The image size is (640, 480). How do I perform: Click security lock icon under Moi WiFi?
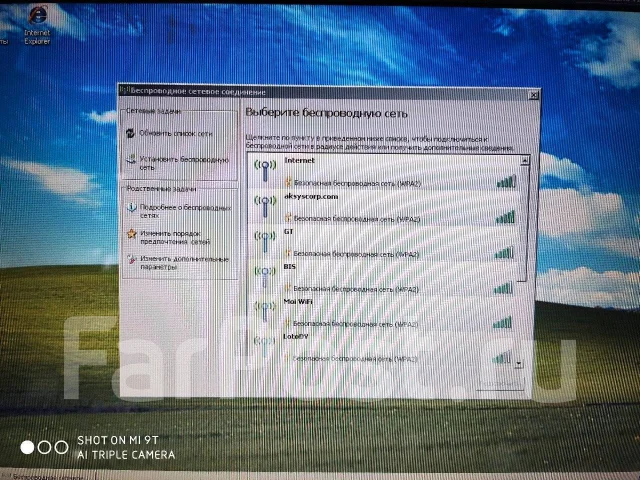click(287, 323)
